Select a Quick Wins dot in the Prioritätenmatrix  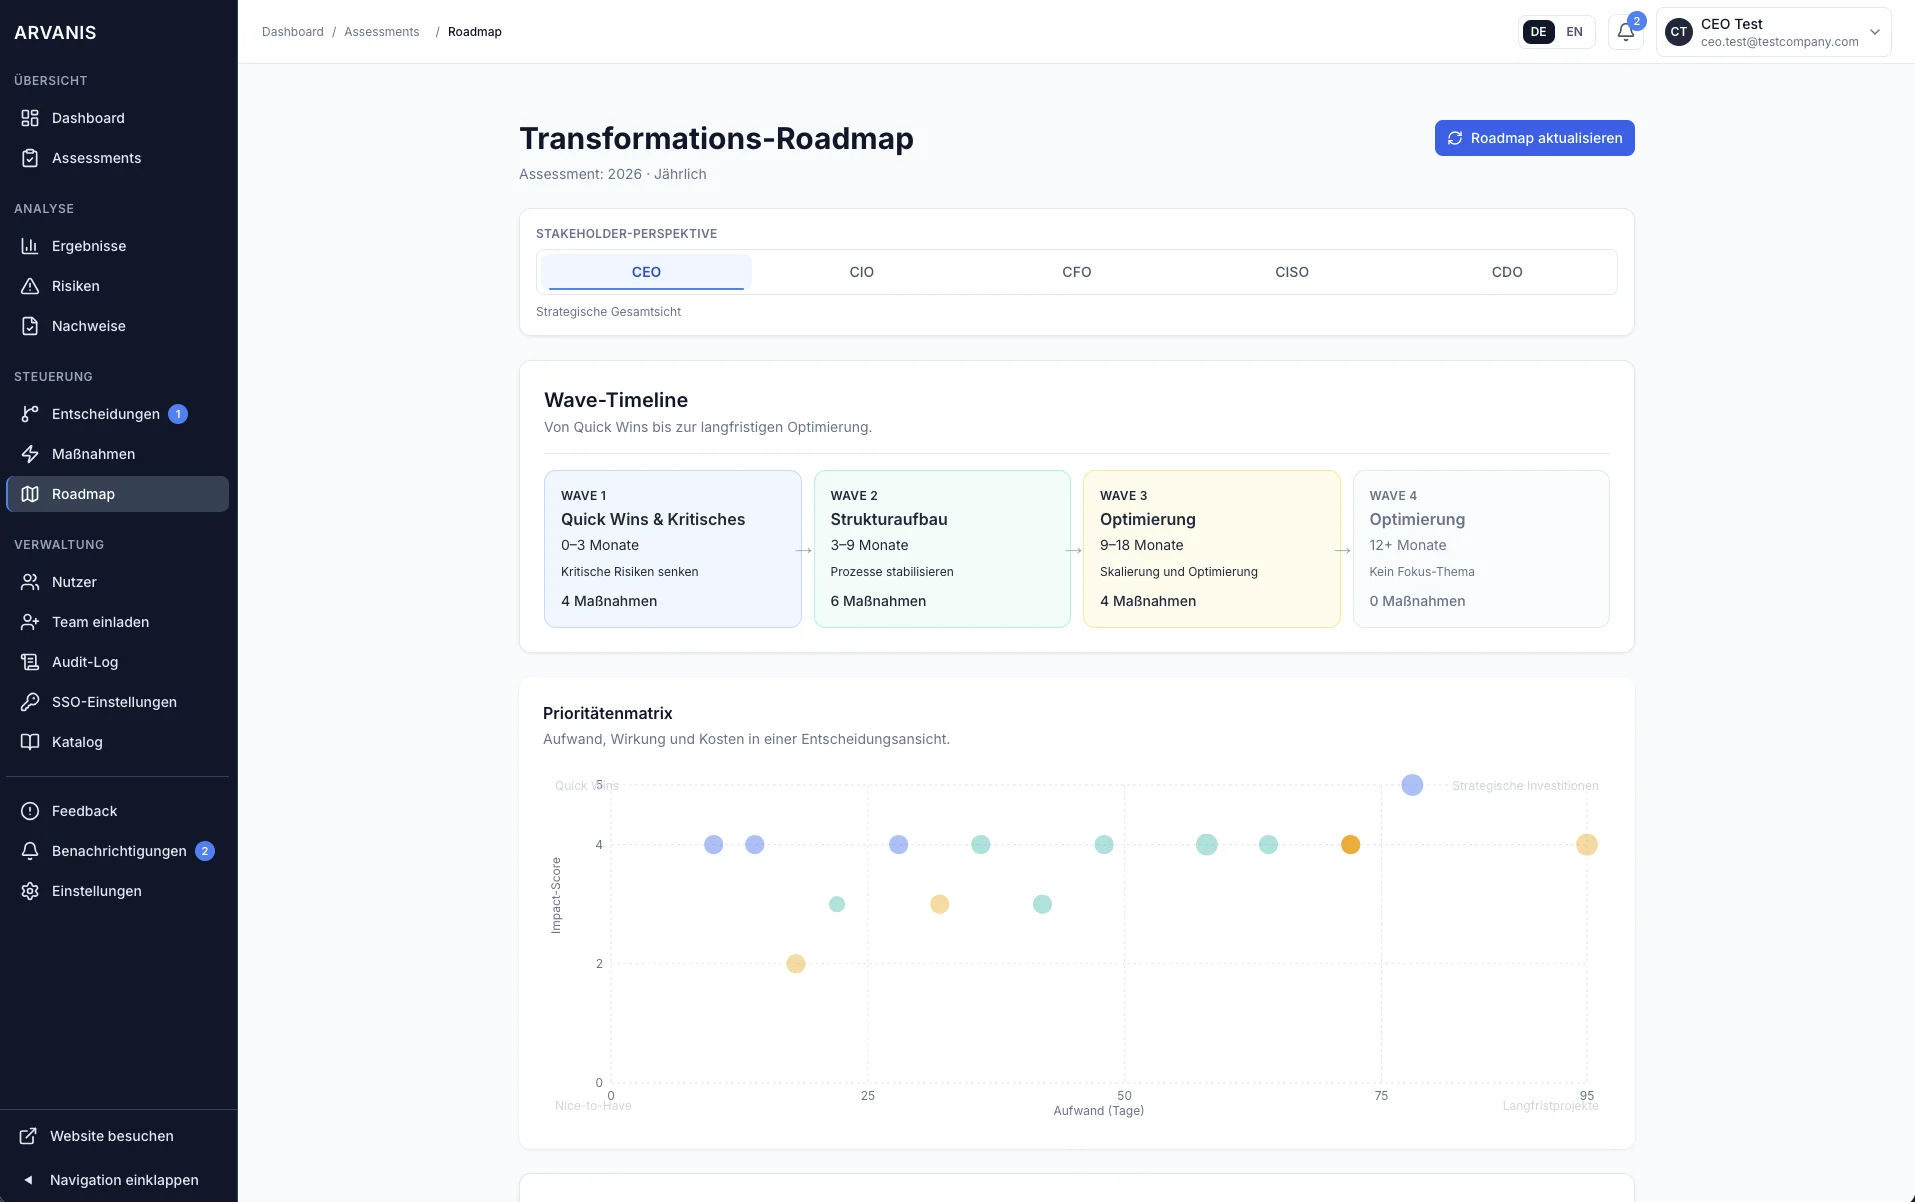coord(713,844)
